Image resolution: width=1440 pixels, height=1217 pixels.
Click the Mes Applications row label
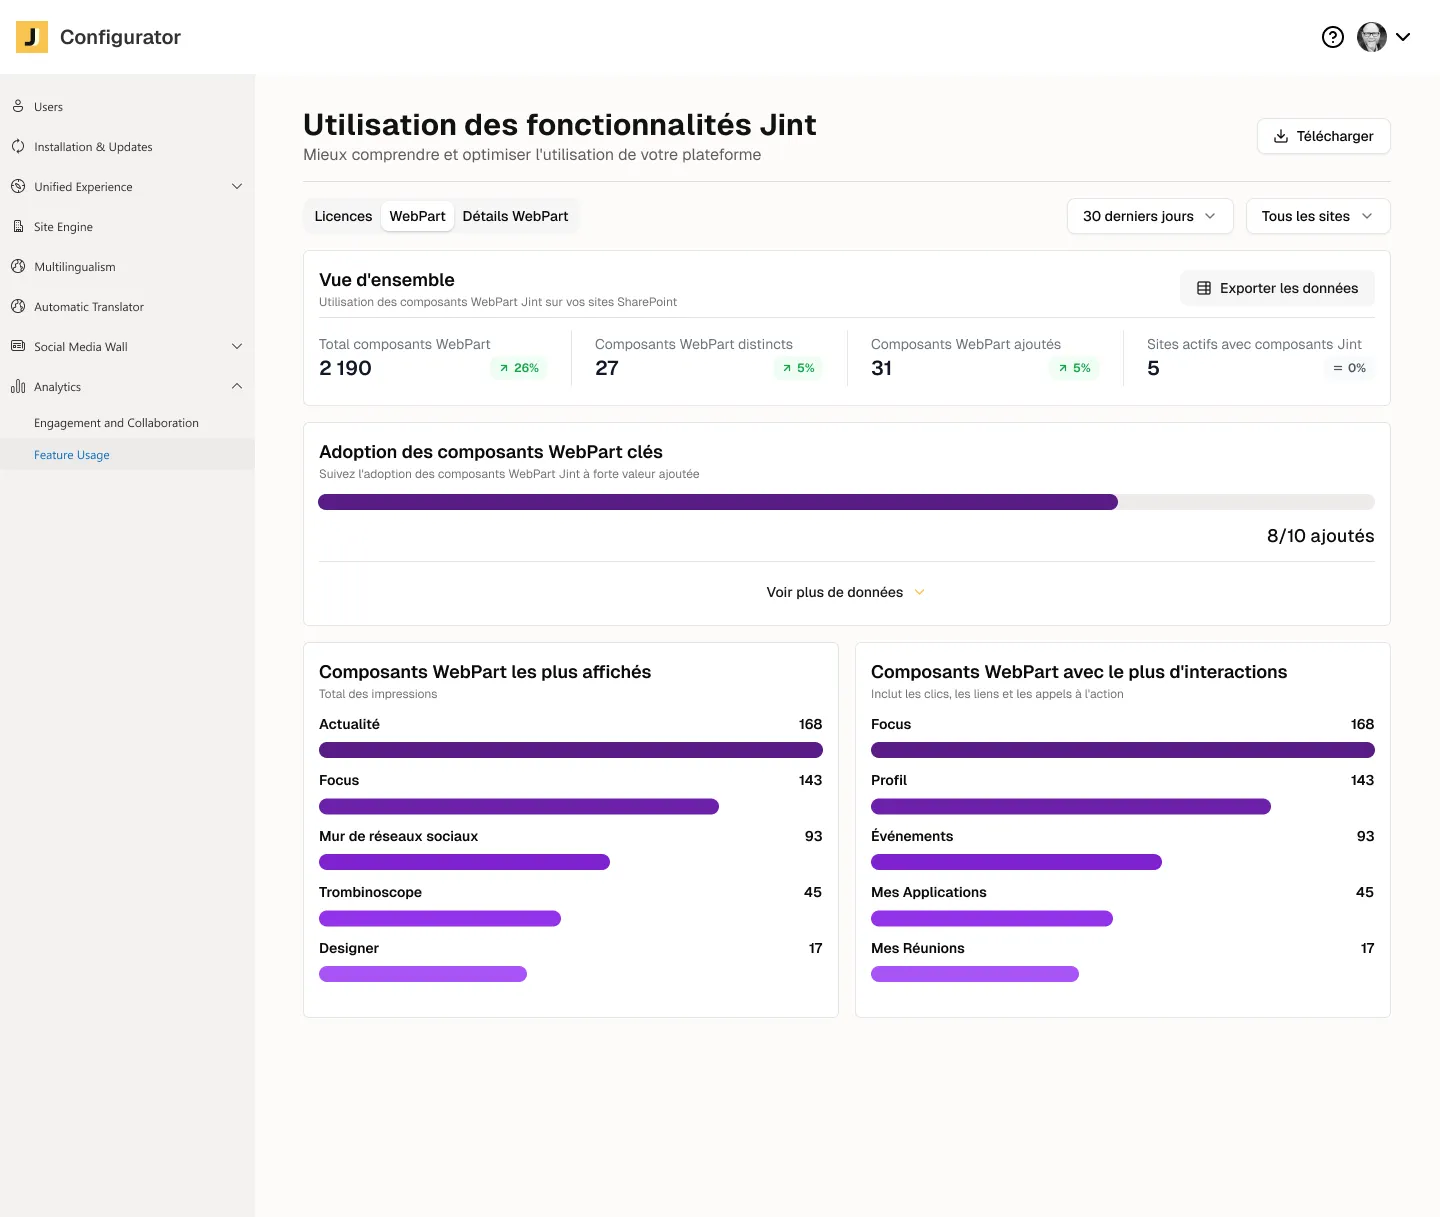click(x=929, y=892)
